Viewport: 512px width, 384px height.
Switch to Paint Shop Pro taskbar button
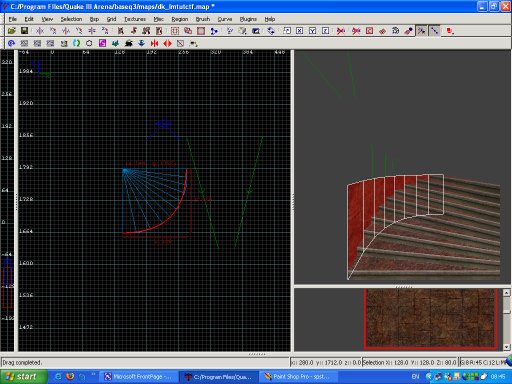(x=298, y=377)
